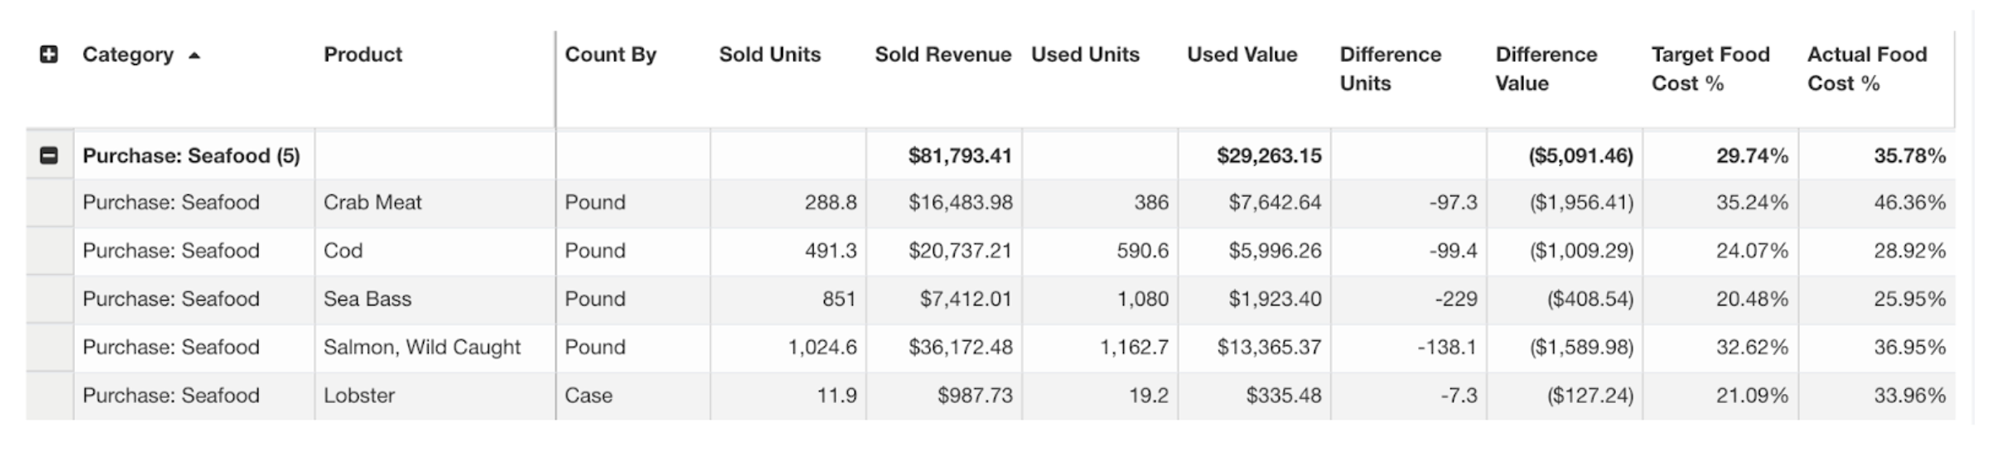Screen dimensions: 2000x449
Task: Click Sold Units column header
Action: pyautogui.click(x=769, y=55)
